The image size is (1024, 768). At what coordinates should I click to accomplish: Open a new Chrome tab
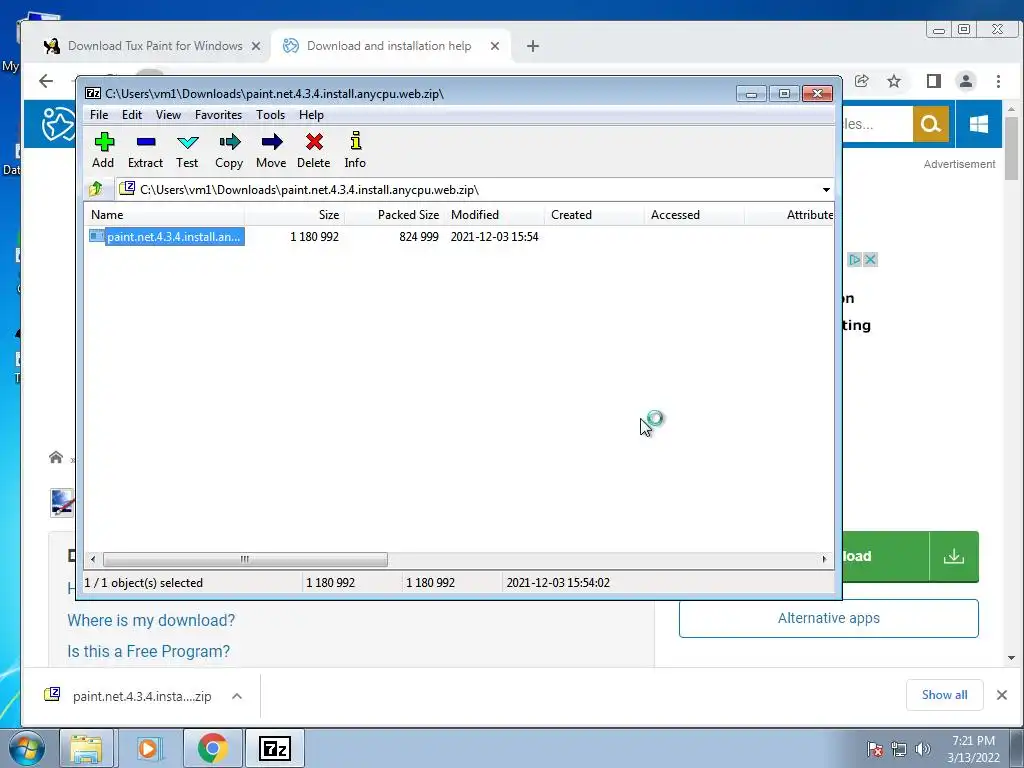tap(533, 46)
